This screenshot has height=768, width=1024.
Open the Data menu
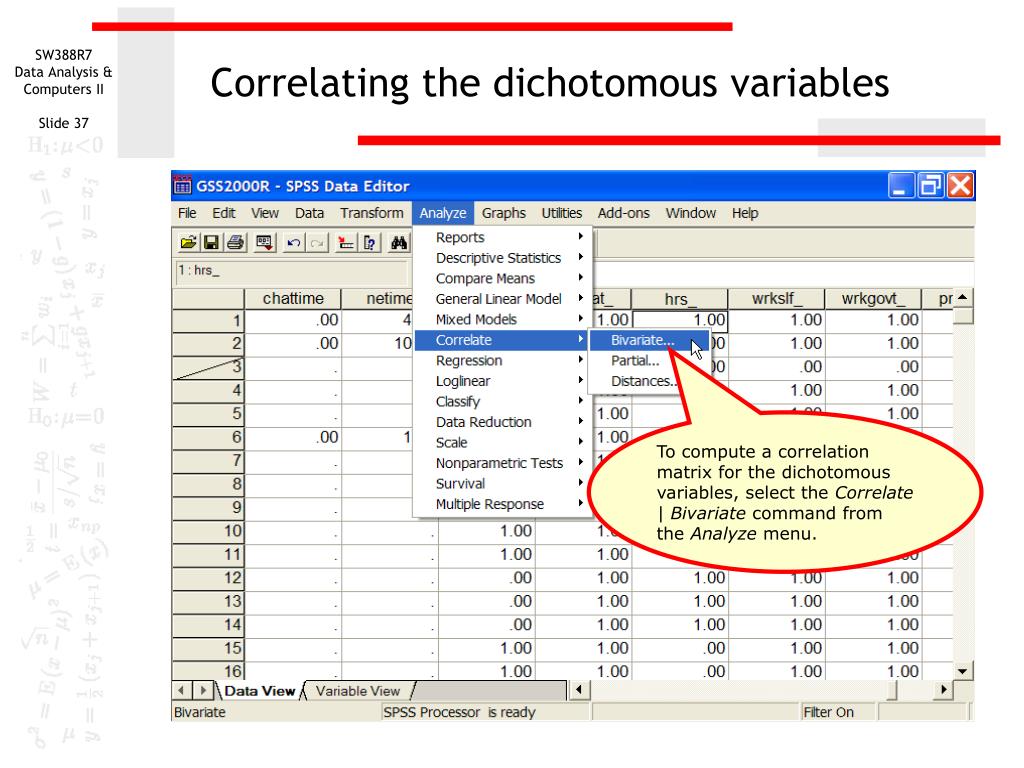click(x=309, y=213)
